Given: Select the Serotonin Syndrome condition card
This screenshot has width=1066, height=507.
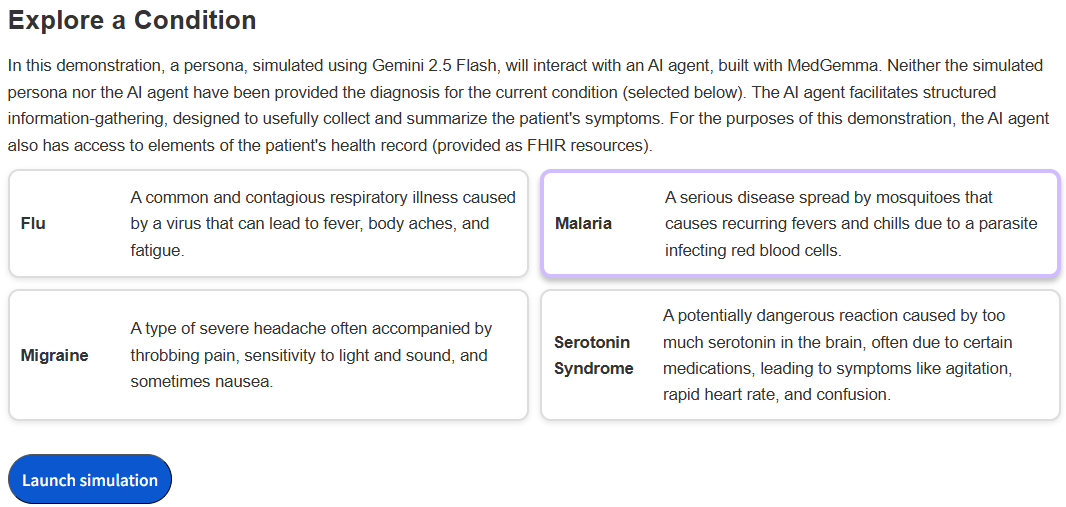Looking at the screenshot, I should 799,355.
